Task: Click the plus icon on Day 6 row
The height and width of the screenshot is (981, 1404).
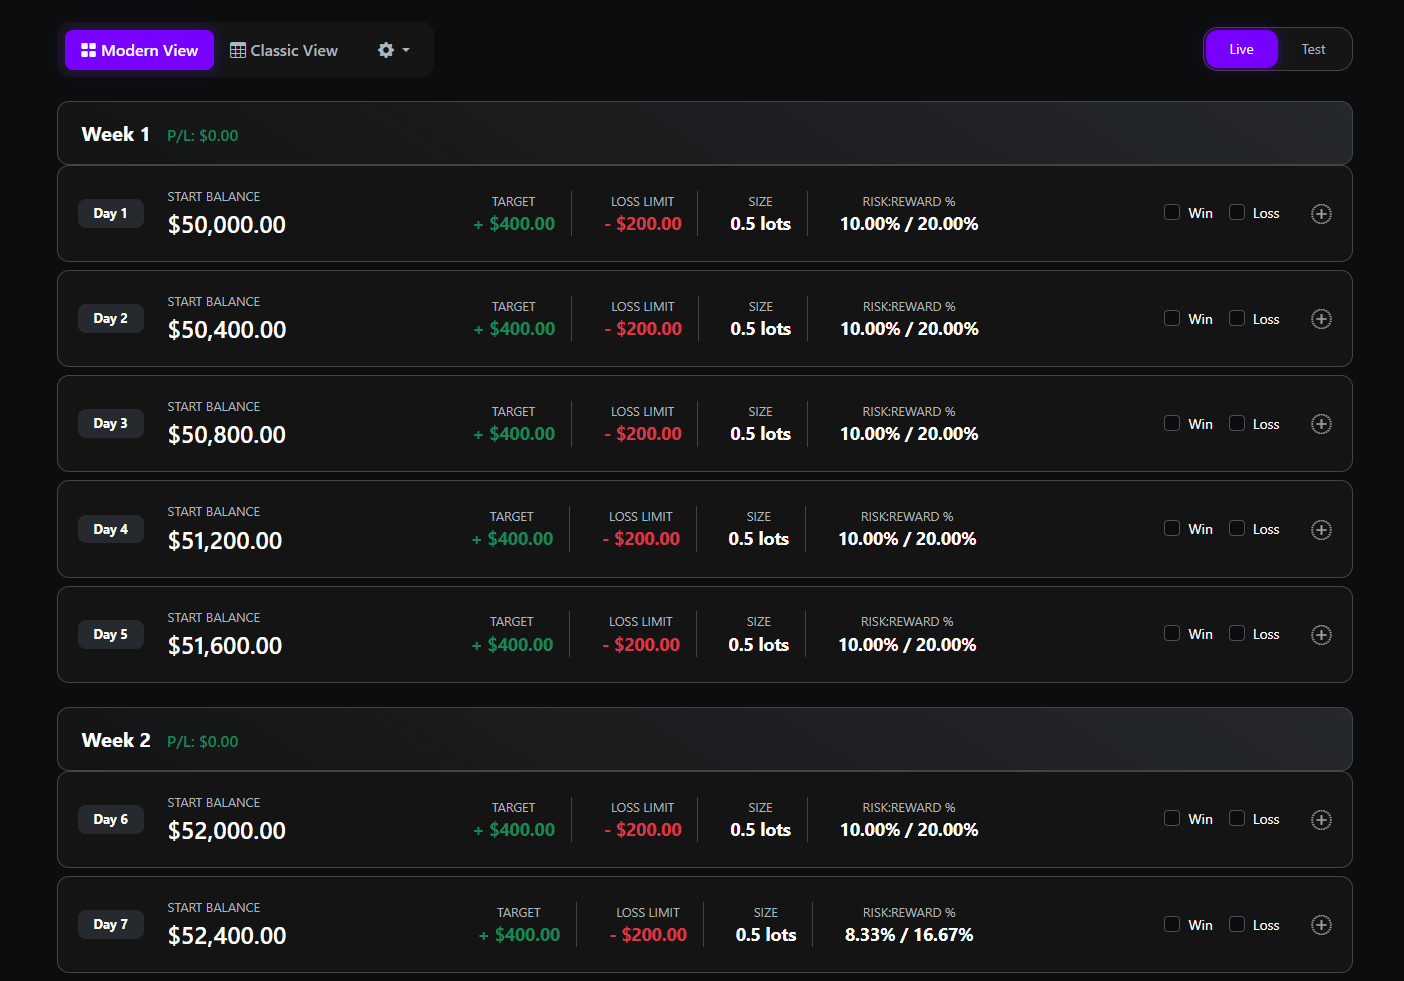Action: click(1321, 819)
